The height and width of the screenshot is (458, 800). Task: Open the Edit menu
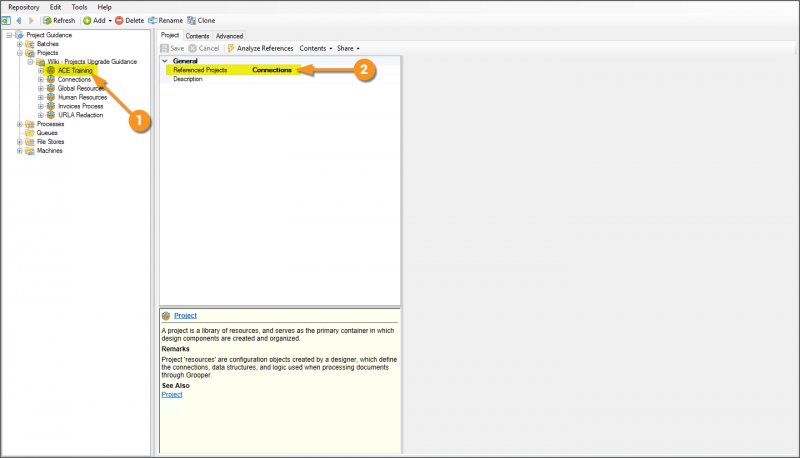(55, 7)
